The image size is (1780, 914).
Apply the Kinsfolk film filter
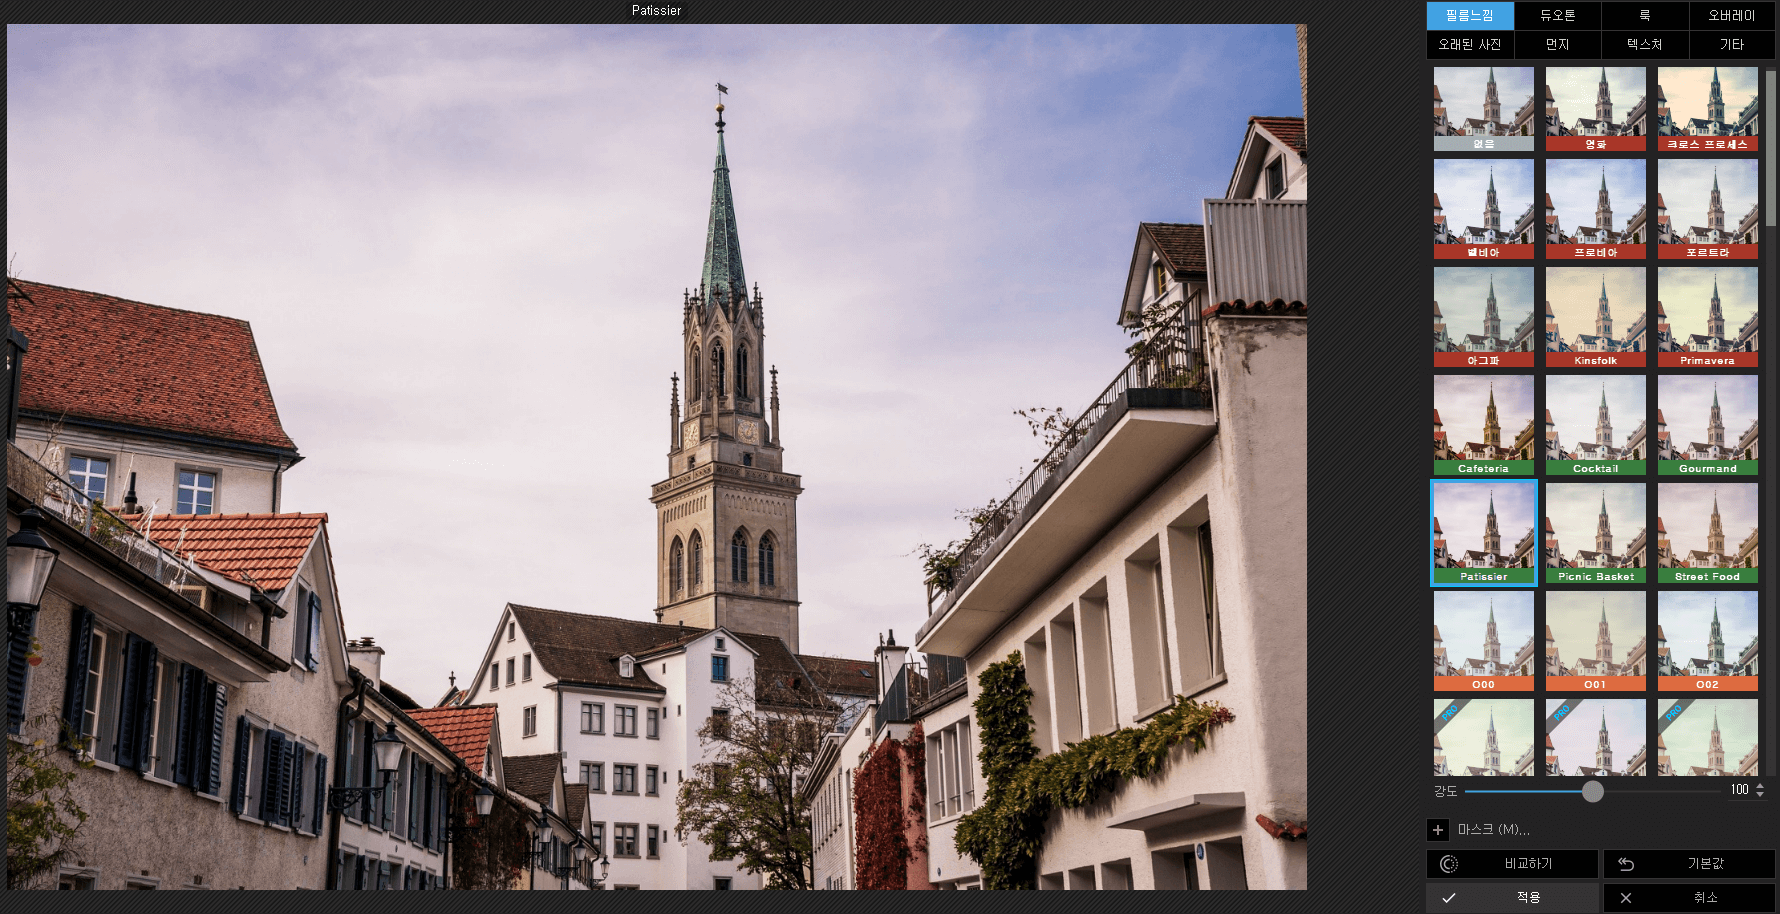click(x=1595, y=317)
